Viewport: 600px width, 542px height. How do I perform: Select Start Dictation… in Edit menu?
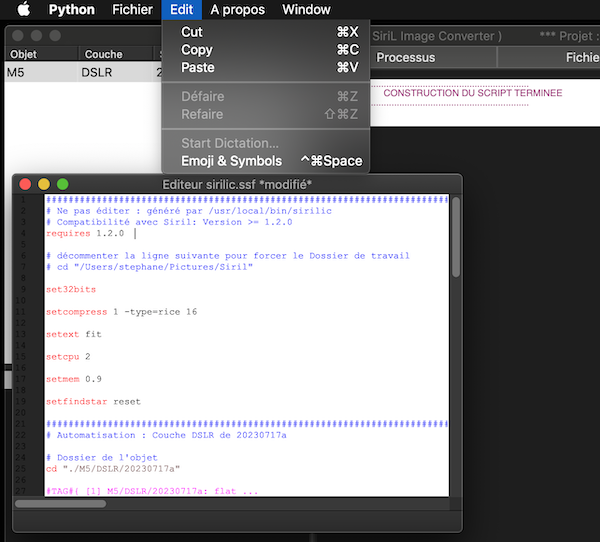click(x=266, y=143)
